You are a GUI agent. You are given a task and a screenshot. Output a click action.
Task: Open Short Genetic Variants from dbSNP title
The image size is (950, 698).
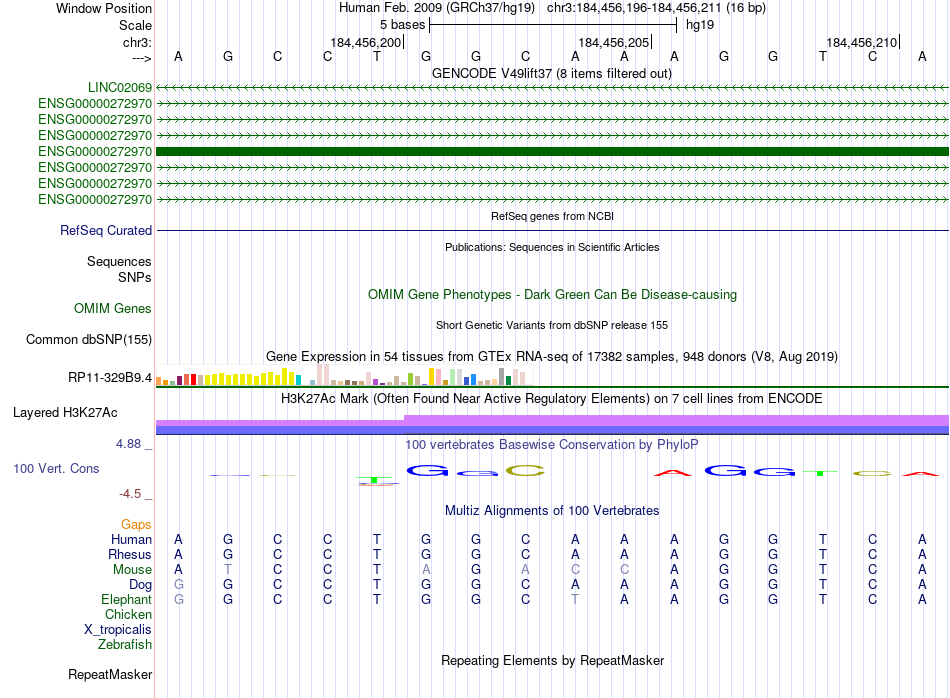(x=552, y=325)
